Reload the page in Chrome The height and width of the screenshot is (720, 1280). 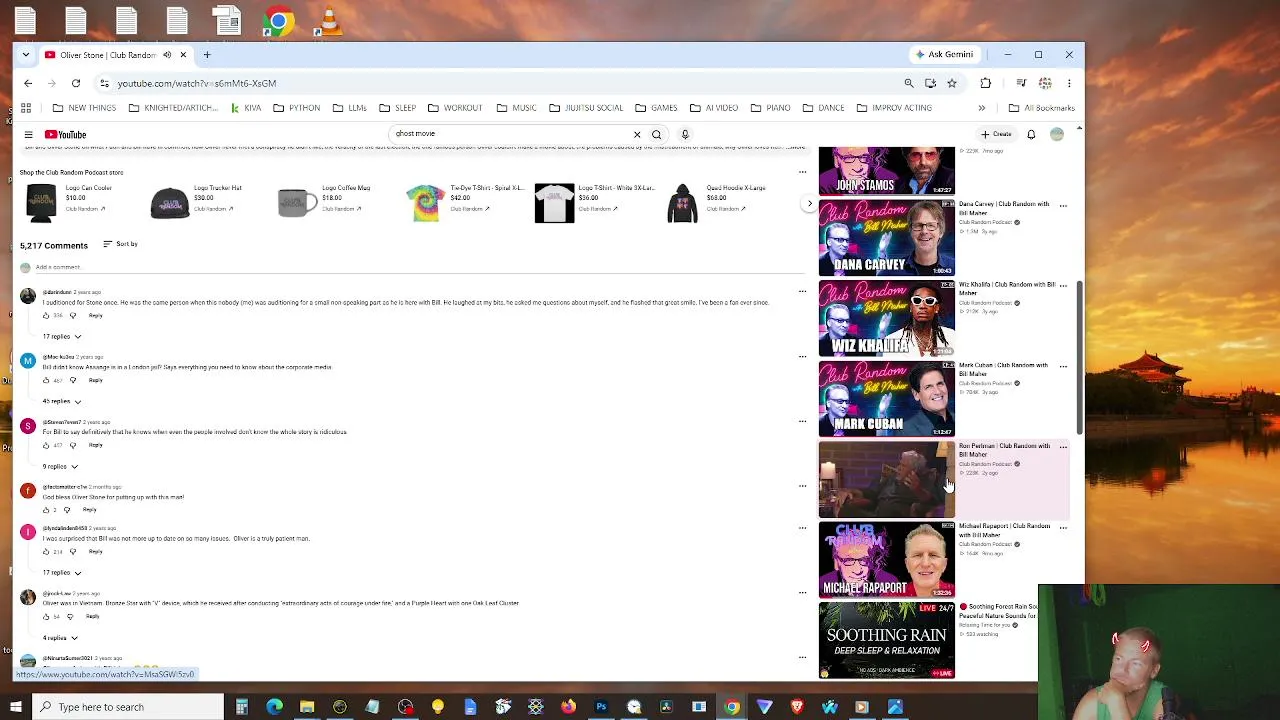76,83
